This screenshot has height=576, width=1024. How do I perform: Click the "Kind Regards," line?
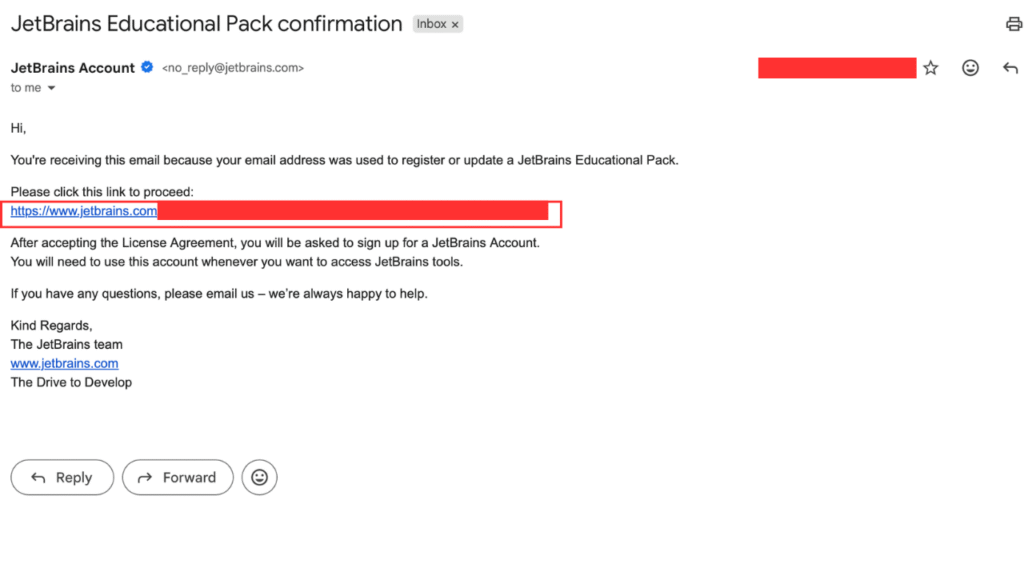(x=51, y=325)
